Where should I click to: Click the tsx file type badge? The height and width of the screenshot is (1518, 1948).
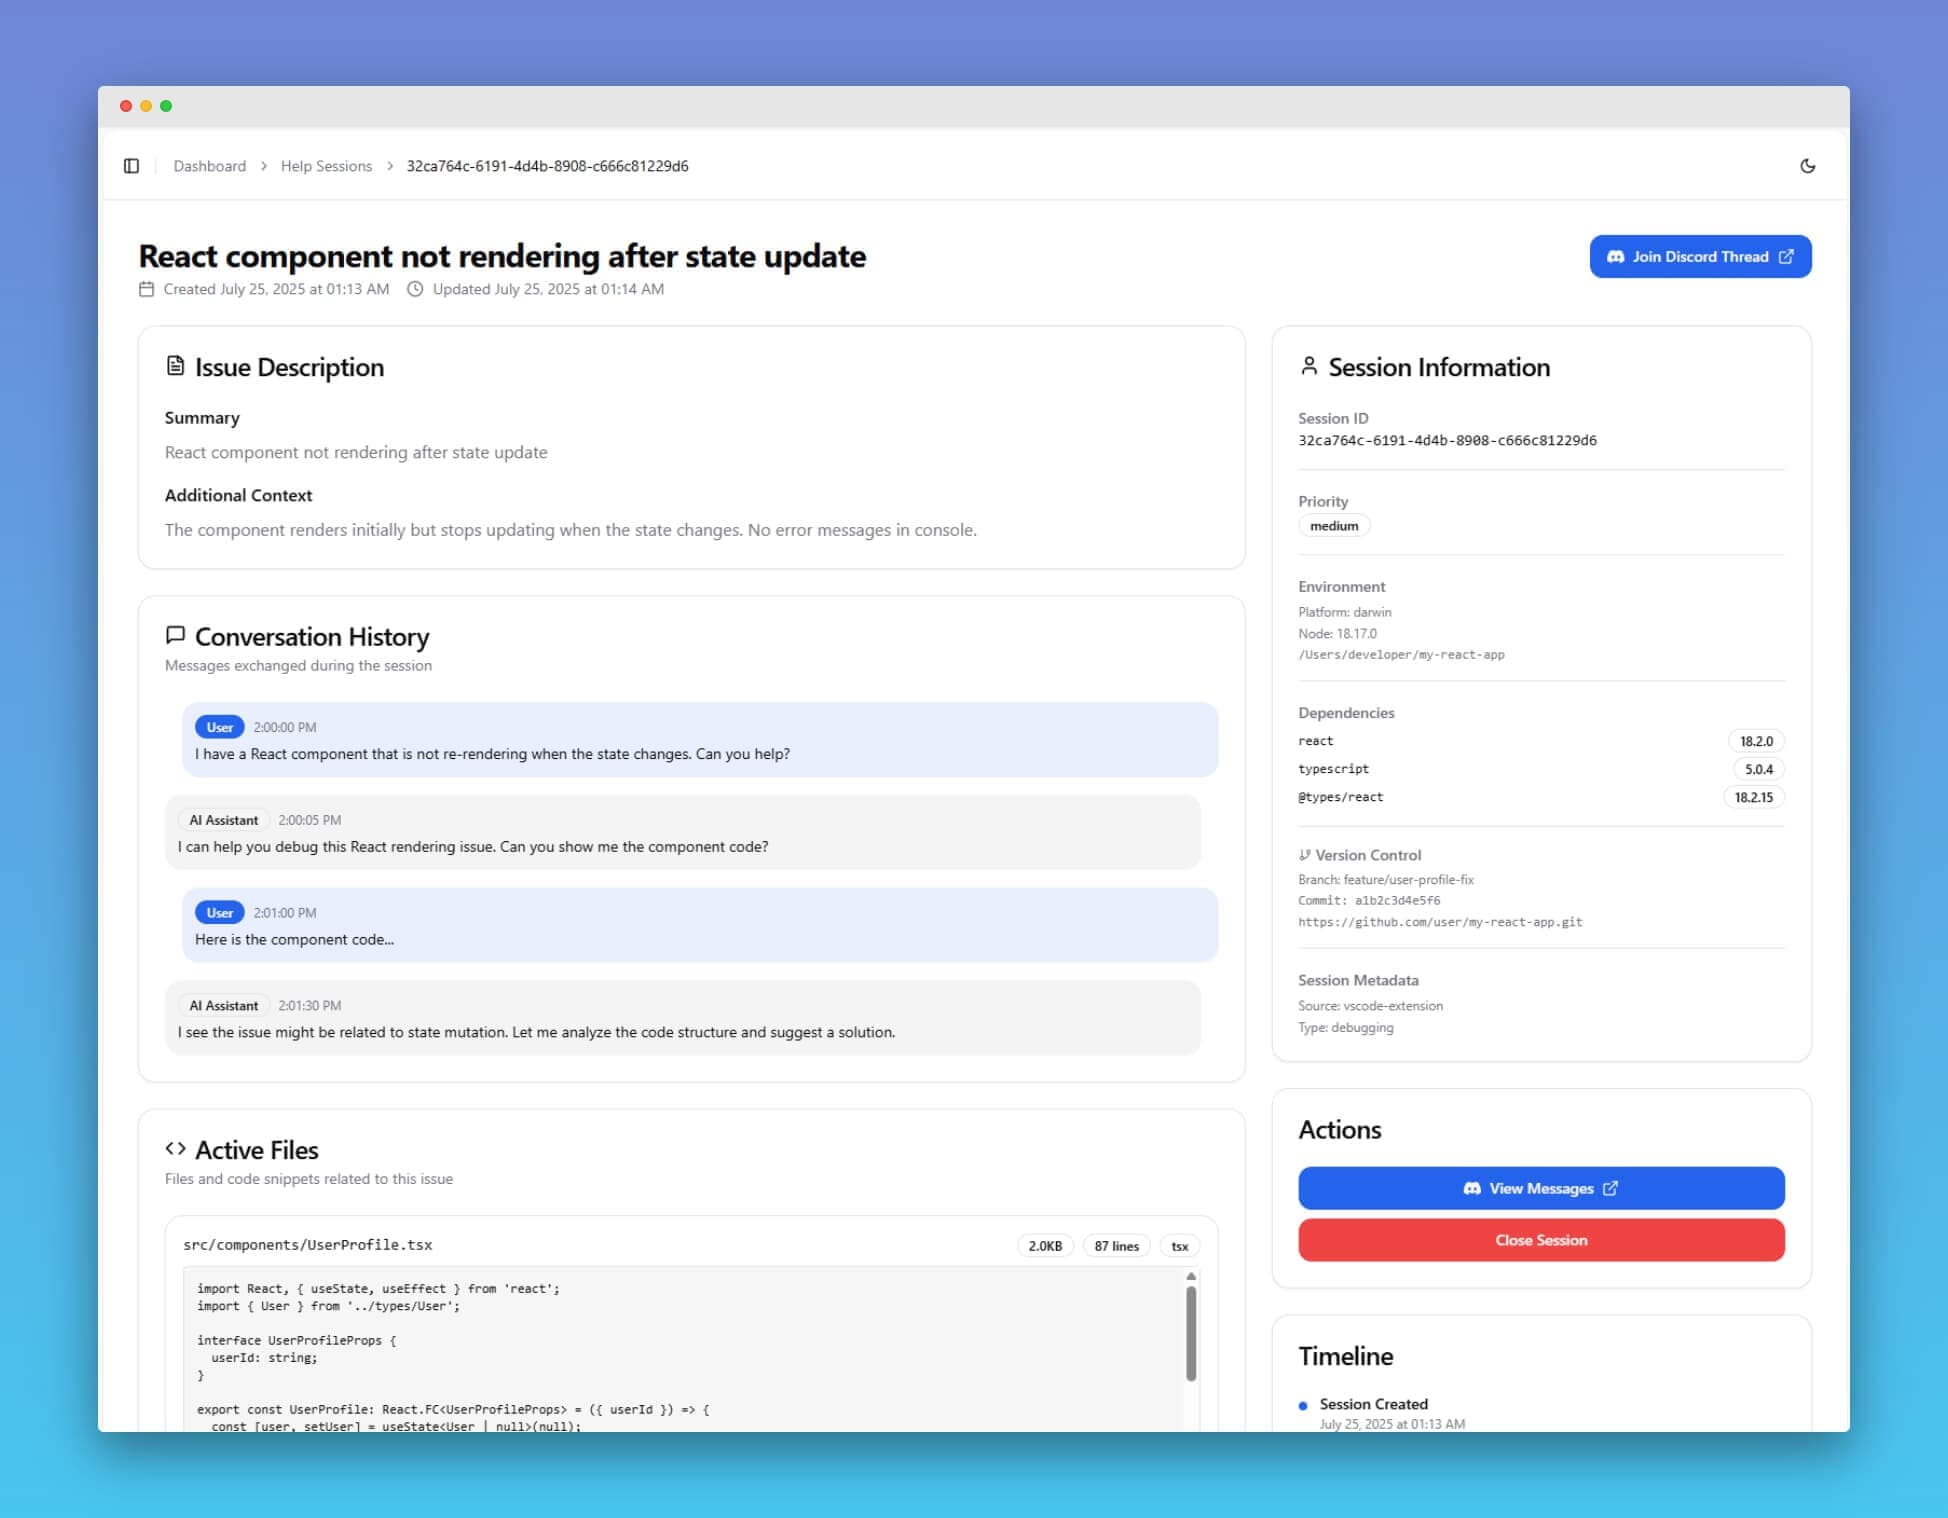(1179, 1245)
